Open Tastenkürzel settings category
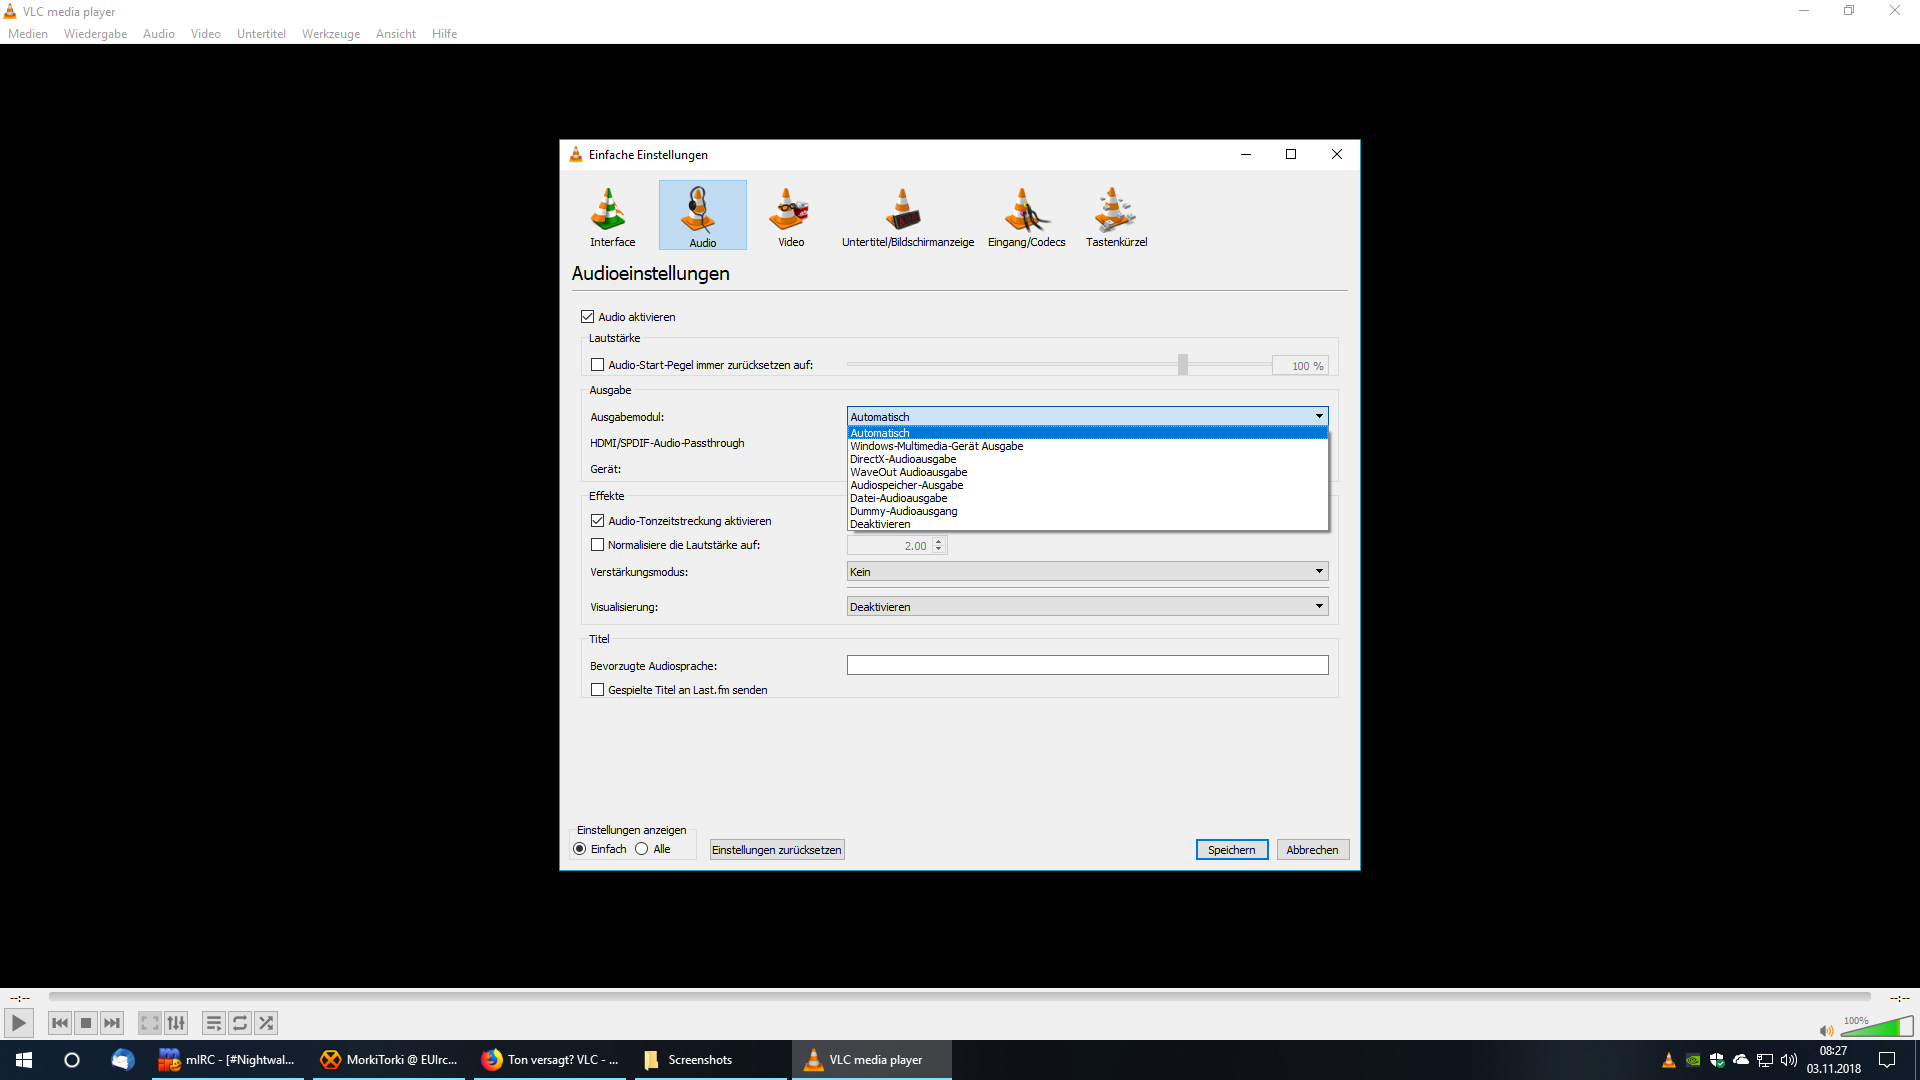The image size is (1920, 1080). [x=1116, y=216]
